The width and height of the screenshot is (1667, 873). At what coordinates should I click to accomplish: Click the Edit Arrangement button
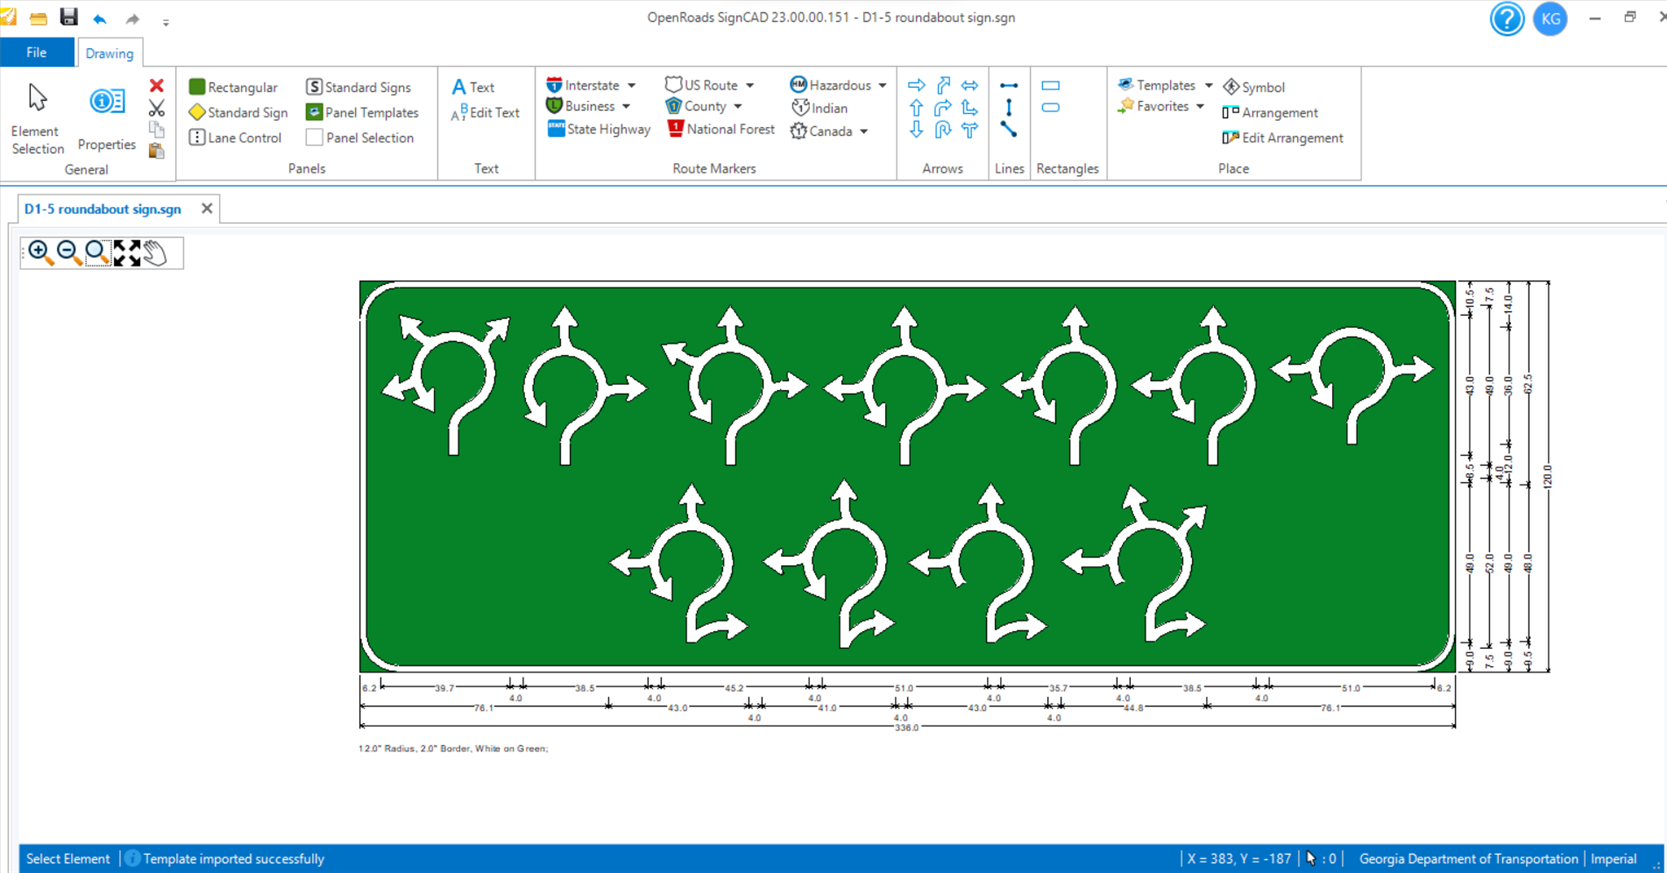[x=1282, y=138]
